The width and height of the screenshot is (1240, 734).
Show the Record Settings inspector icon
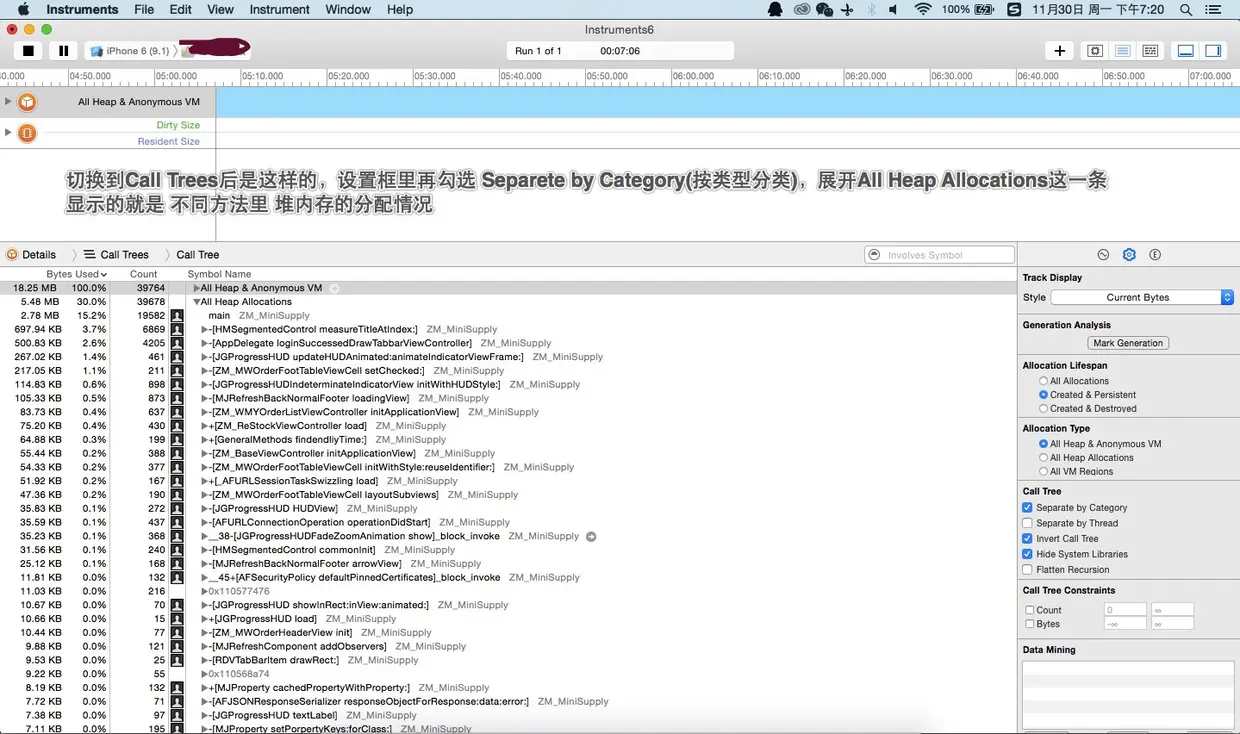coord(1103,255)
